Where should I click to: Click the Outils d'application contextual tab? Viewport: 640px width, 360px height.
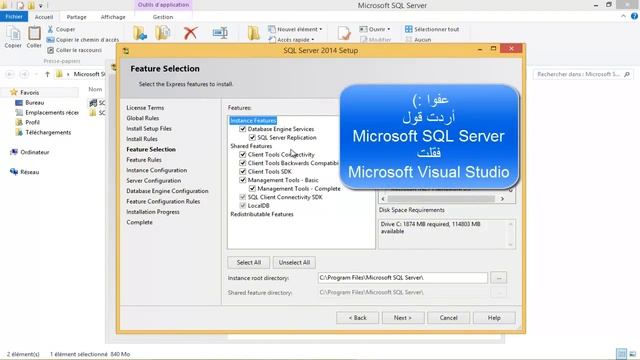[163, 5]
